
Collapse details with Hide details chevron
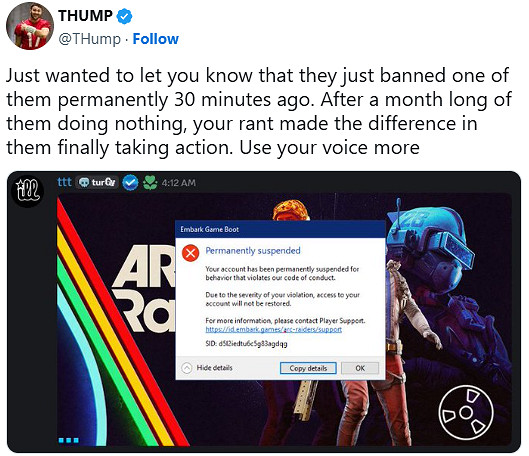coord(187,368)
